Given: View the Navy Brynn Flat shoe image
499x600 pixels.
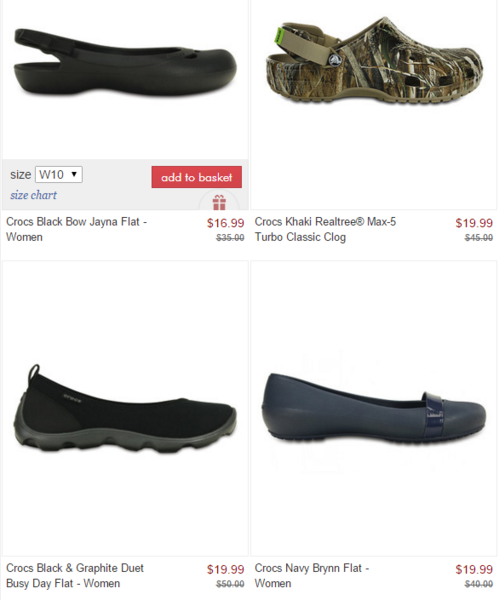Looking at the screenshot, I should 374,408.
